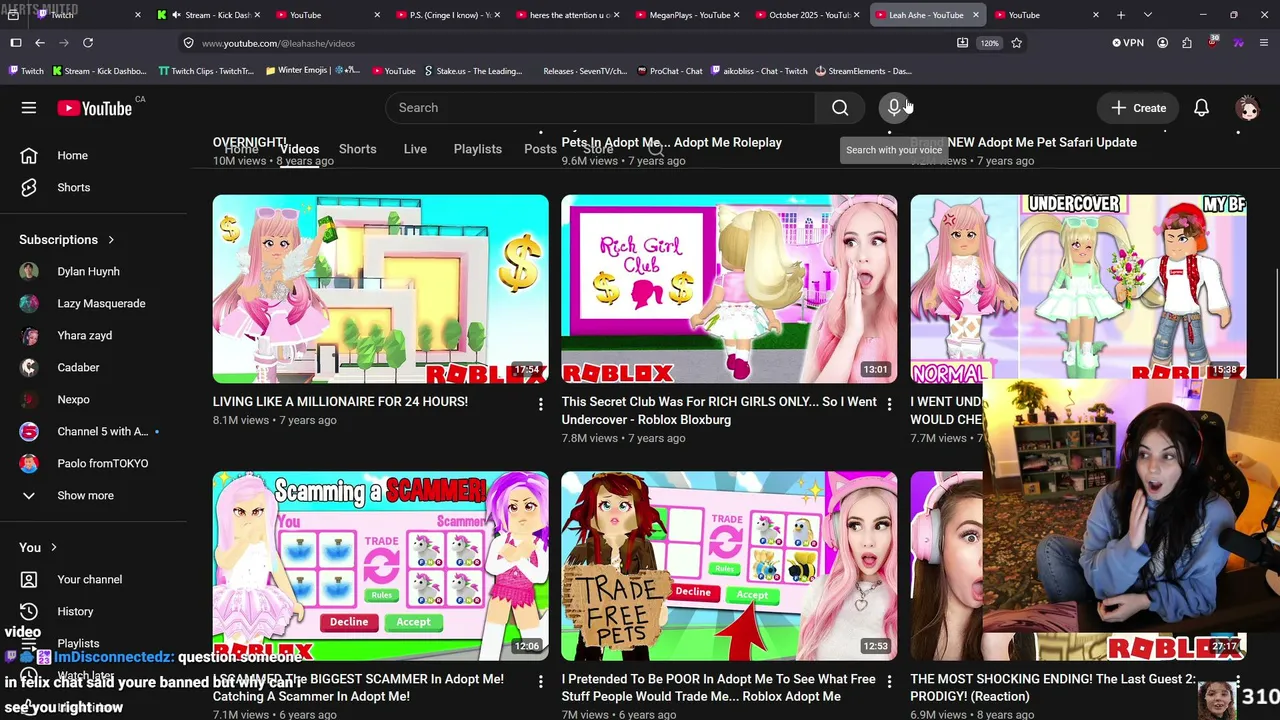Open action menu for LIVING LIKE A MILLIONAIRE video
Viewport: 1280px width, 720px height.
540,404
